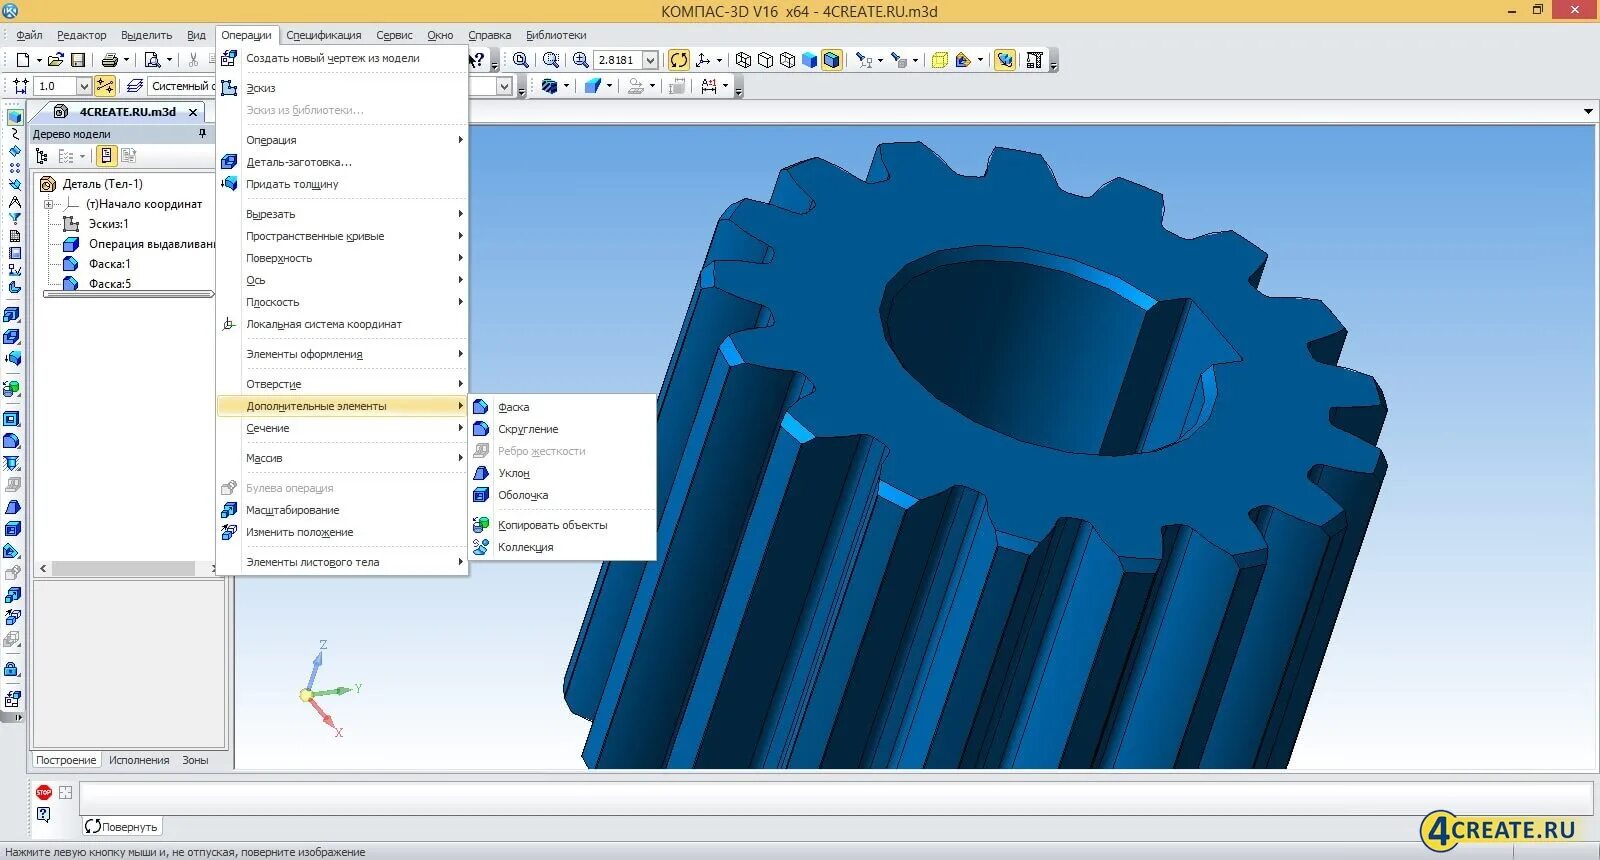This screenshot has height=860, width=1600.
Task: Close the 4CREATE.RU.m3d document tab
Action: [193, 112]
